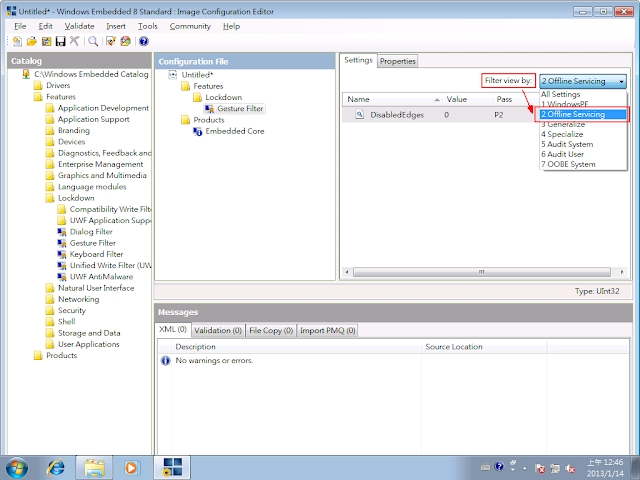640x480 pixels.
Task: Launch Internet Explorer from the taskbar
Action: [56, 468]
